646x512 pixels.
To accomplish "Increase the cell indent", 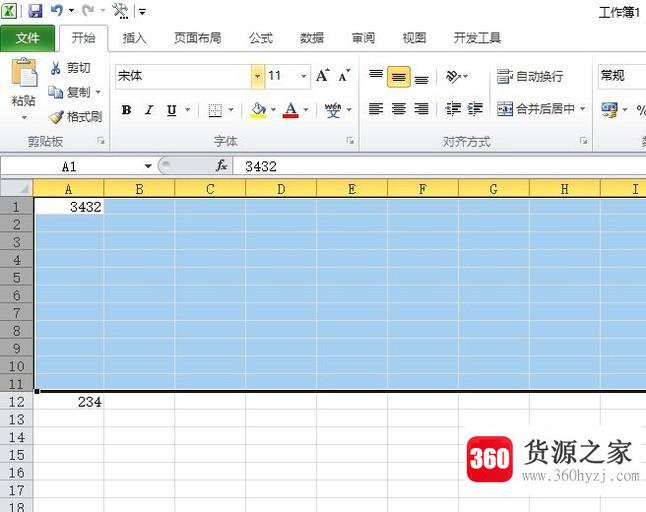I will click(x=475, y=109).
